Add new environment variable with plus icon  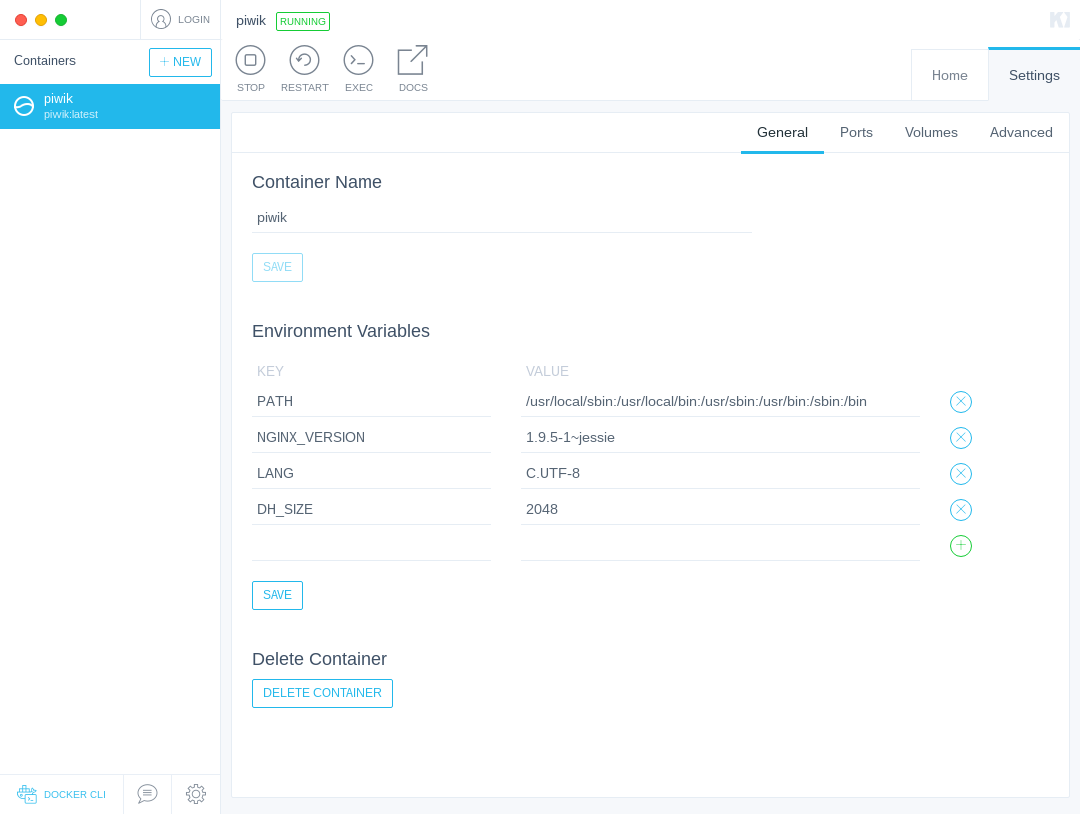(x=960, y=545)
